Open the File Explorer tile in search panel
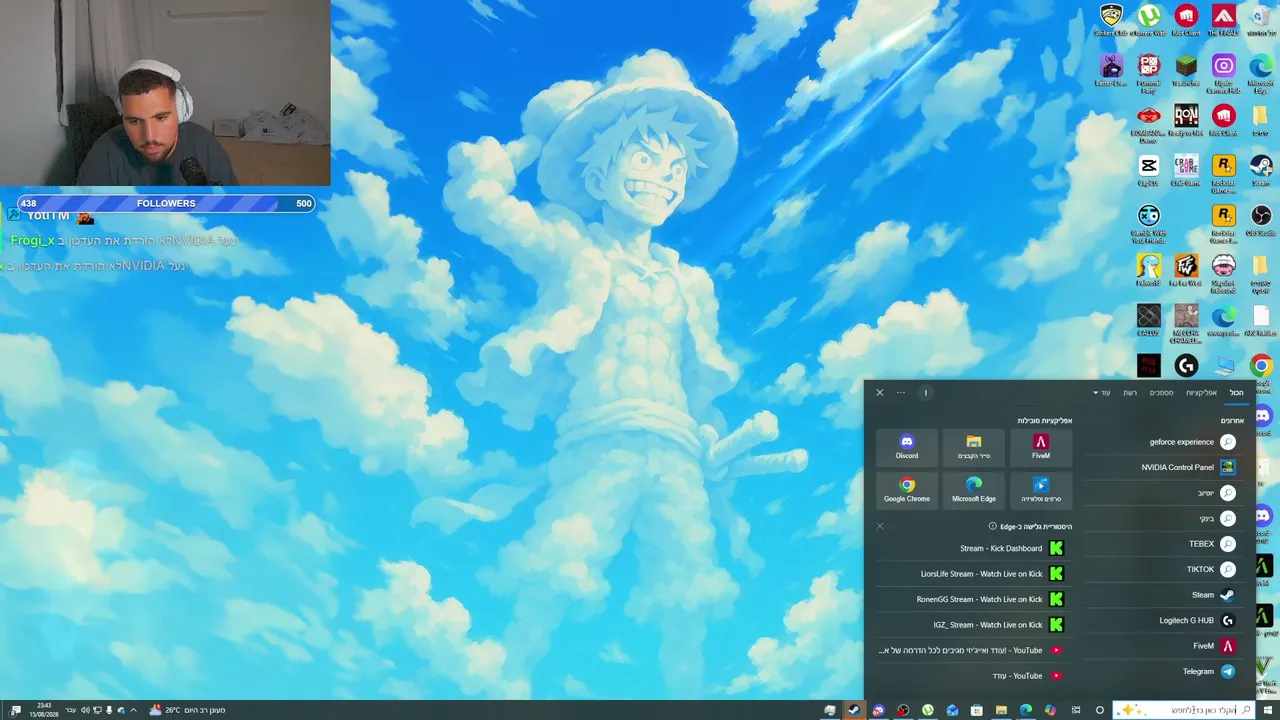 (x=974, y=447)
